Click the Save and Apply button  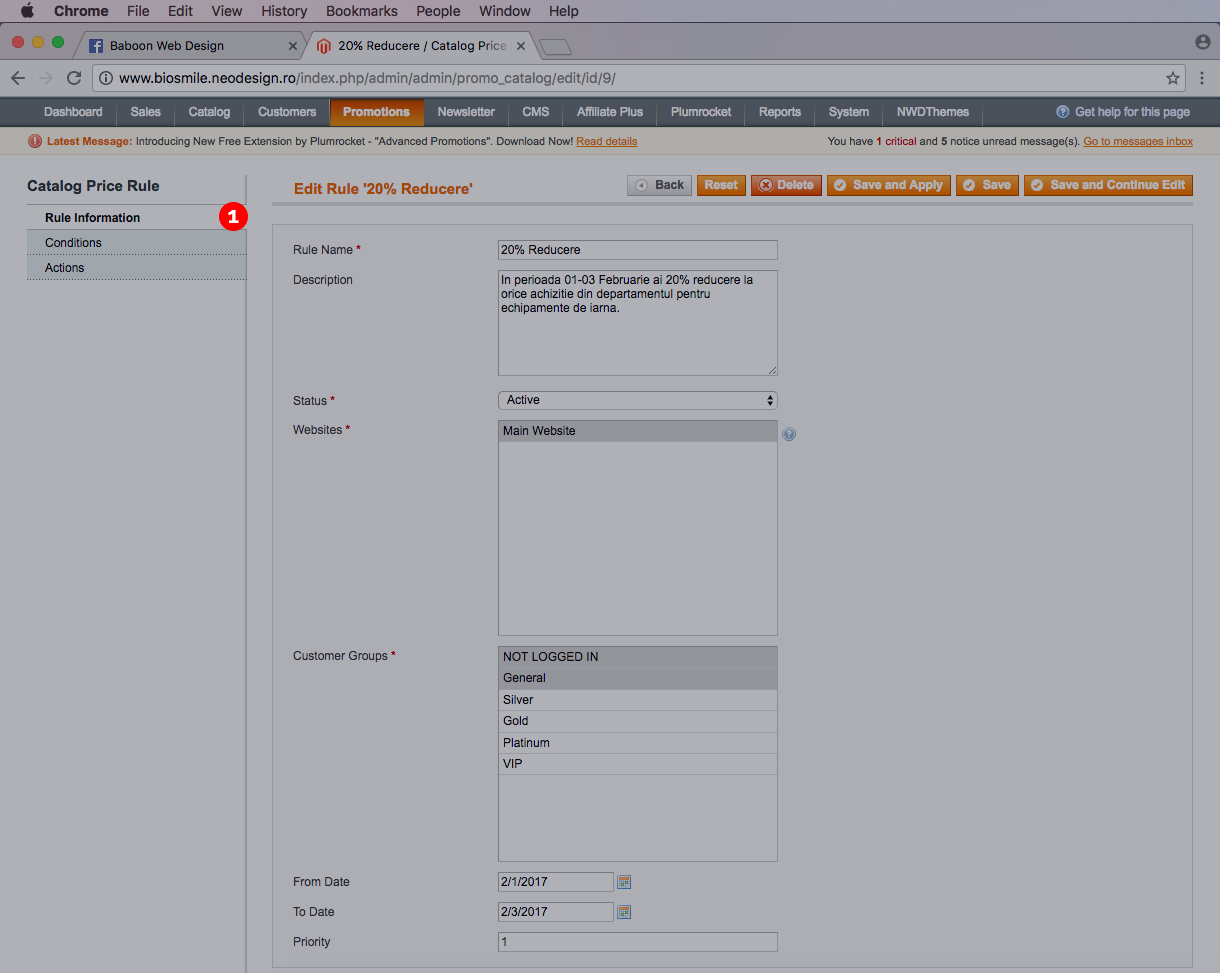coord(888,185)
